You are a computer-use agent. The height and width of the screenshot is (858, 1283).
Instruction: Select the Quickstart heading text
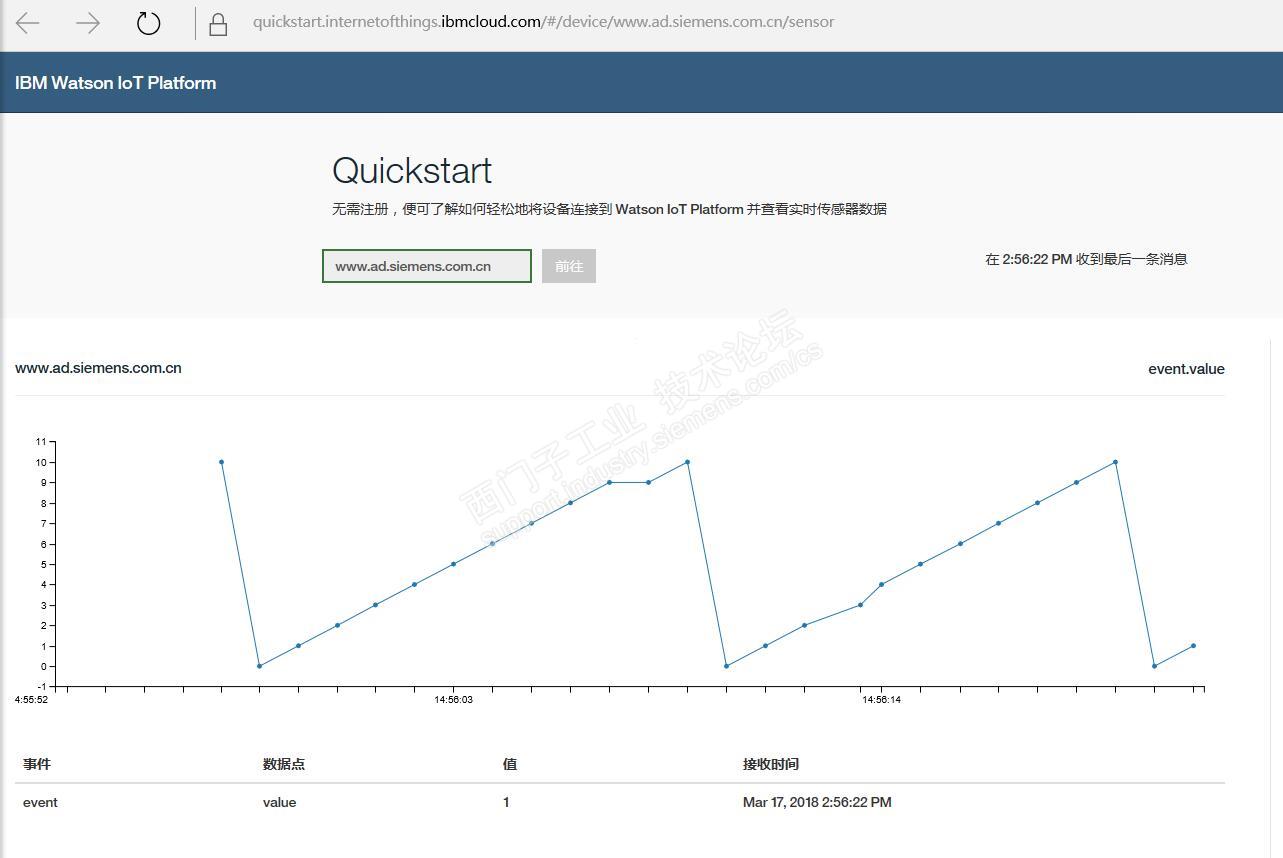click(412, 170)
